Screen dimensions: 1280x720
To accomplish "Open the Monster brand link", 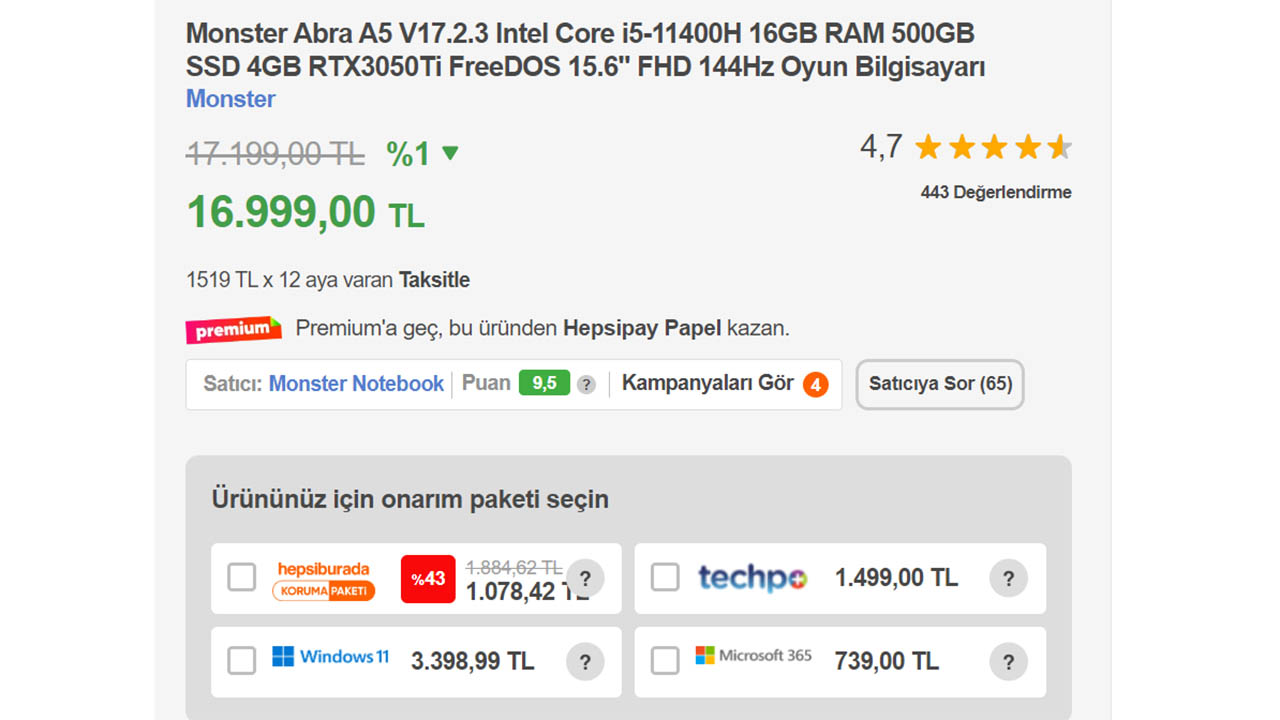I will point(230,99).
